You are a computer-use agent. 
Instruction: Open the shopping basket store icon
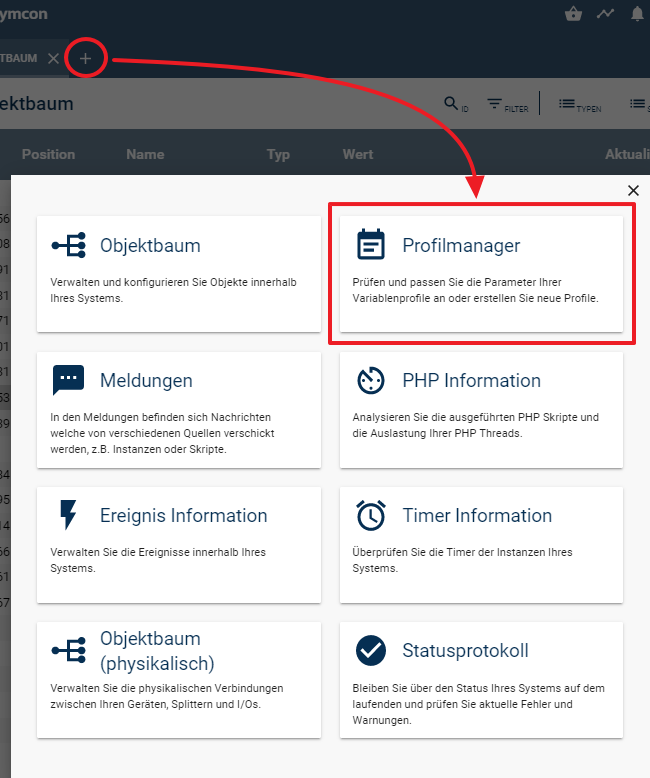[x=573, y=14]
